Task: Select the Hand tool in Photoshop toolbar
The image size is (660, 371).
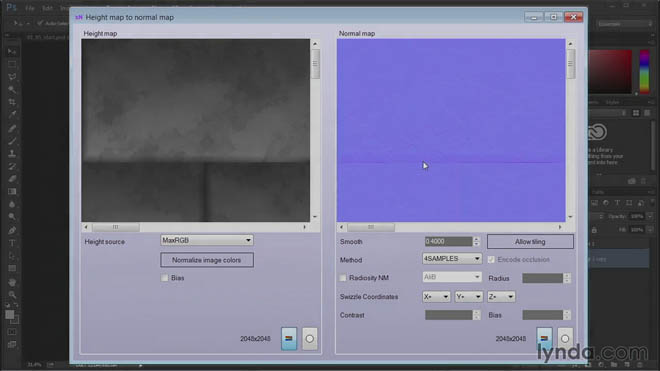Action: pos(12,282)
